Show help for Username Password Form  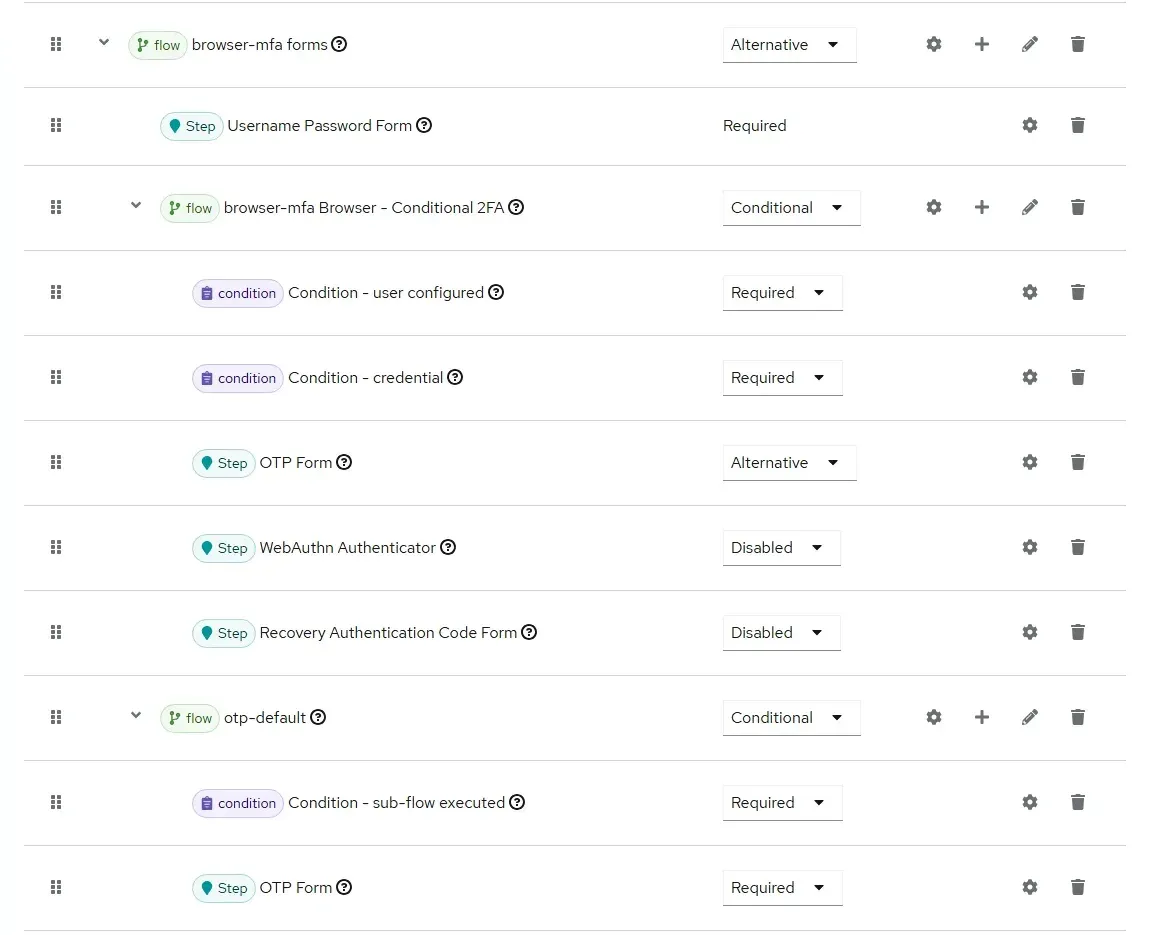tap(424, 125)
